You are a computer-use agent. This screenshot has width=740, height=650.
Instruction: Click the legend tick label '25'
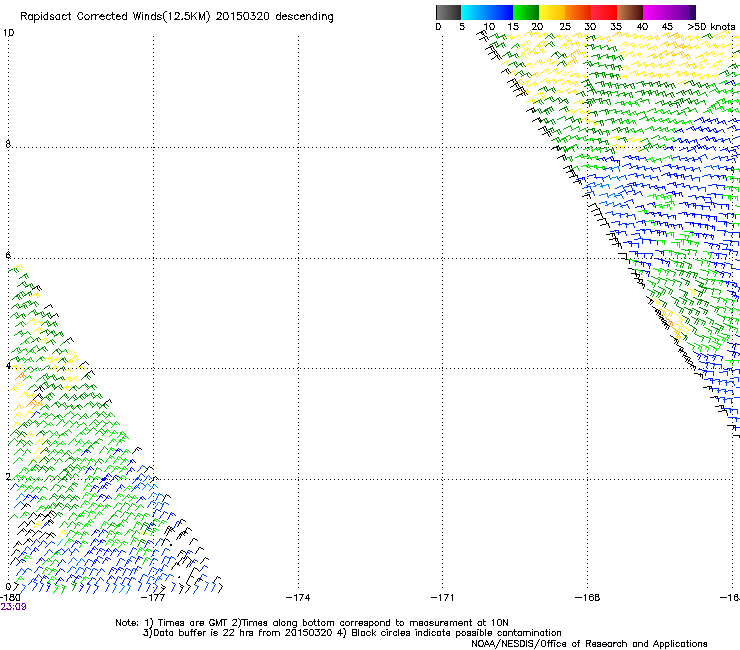click(565, 27)
